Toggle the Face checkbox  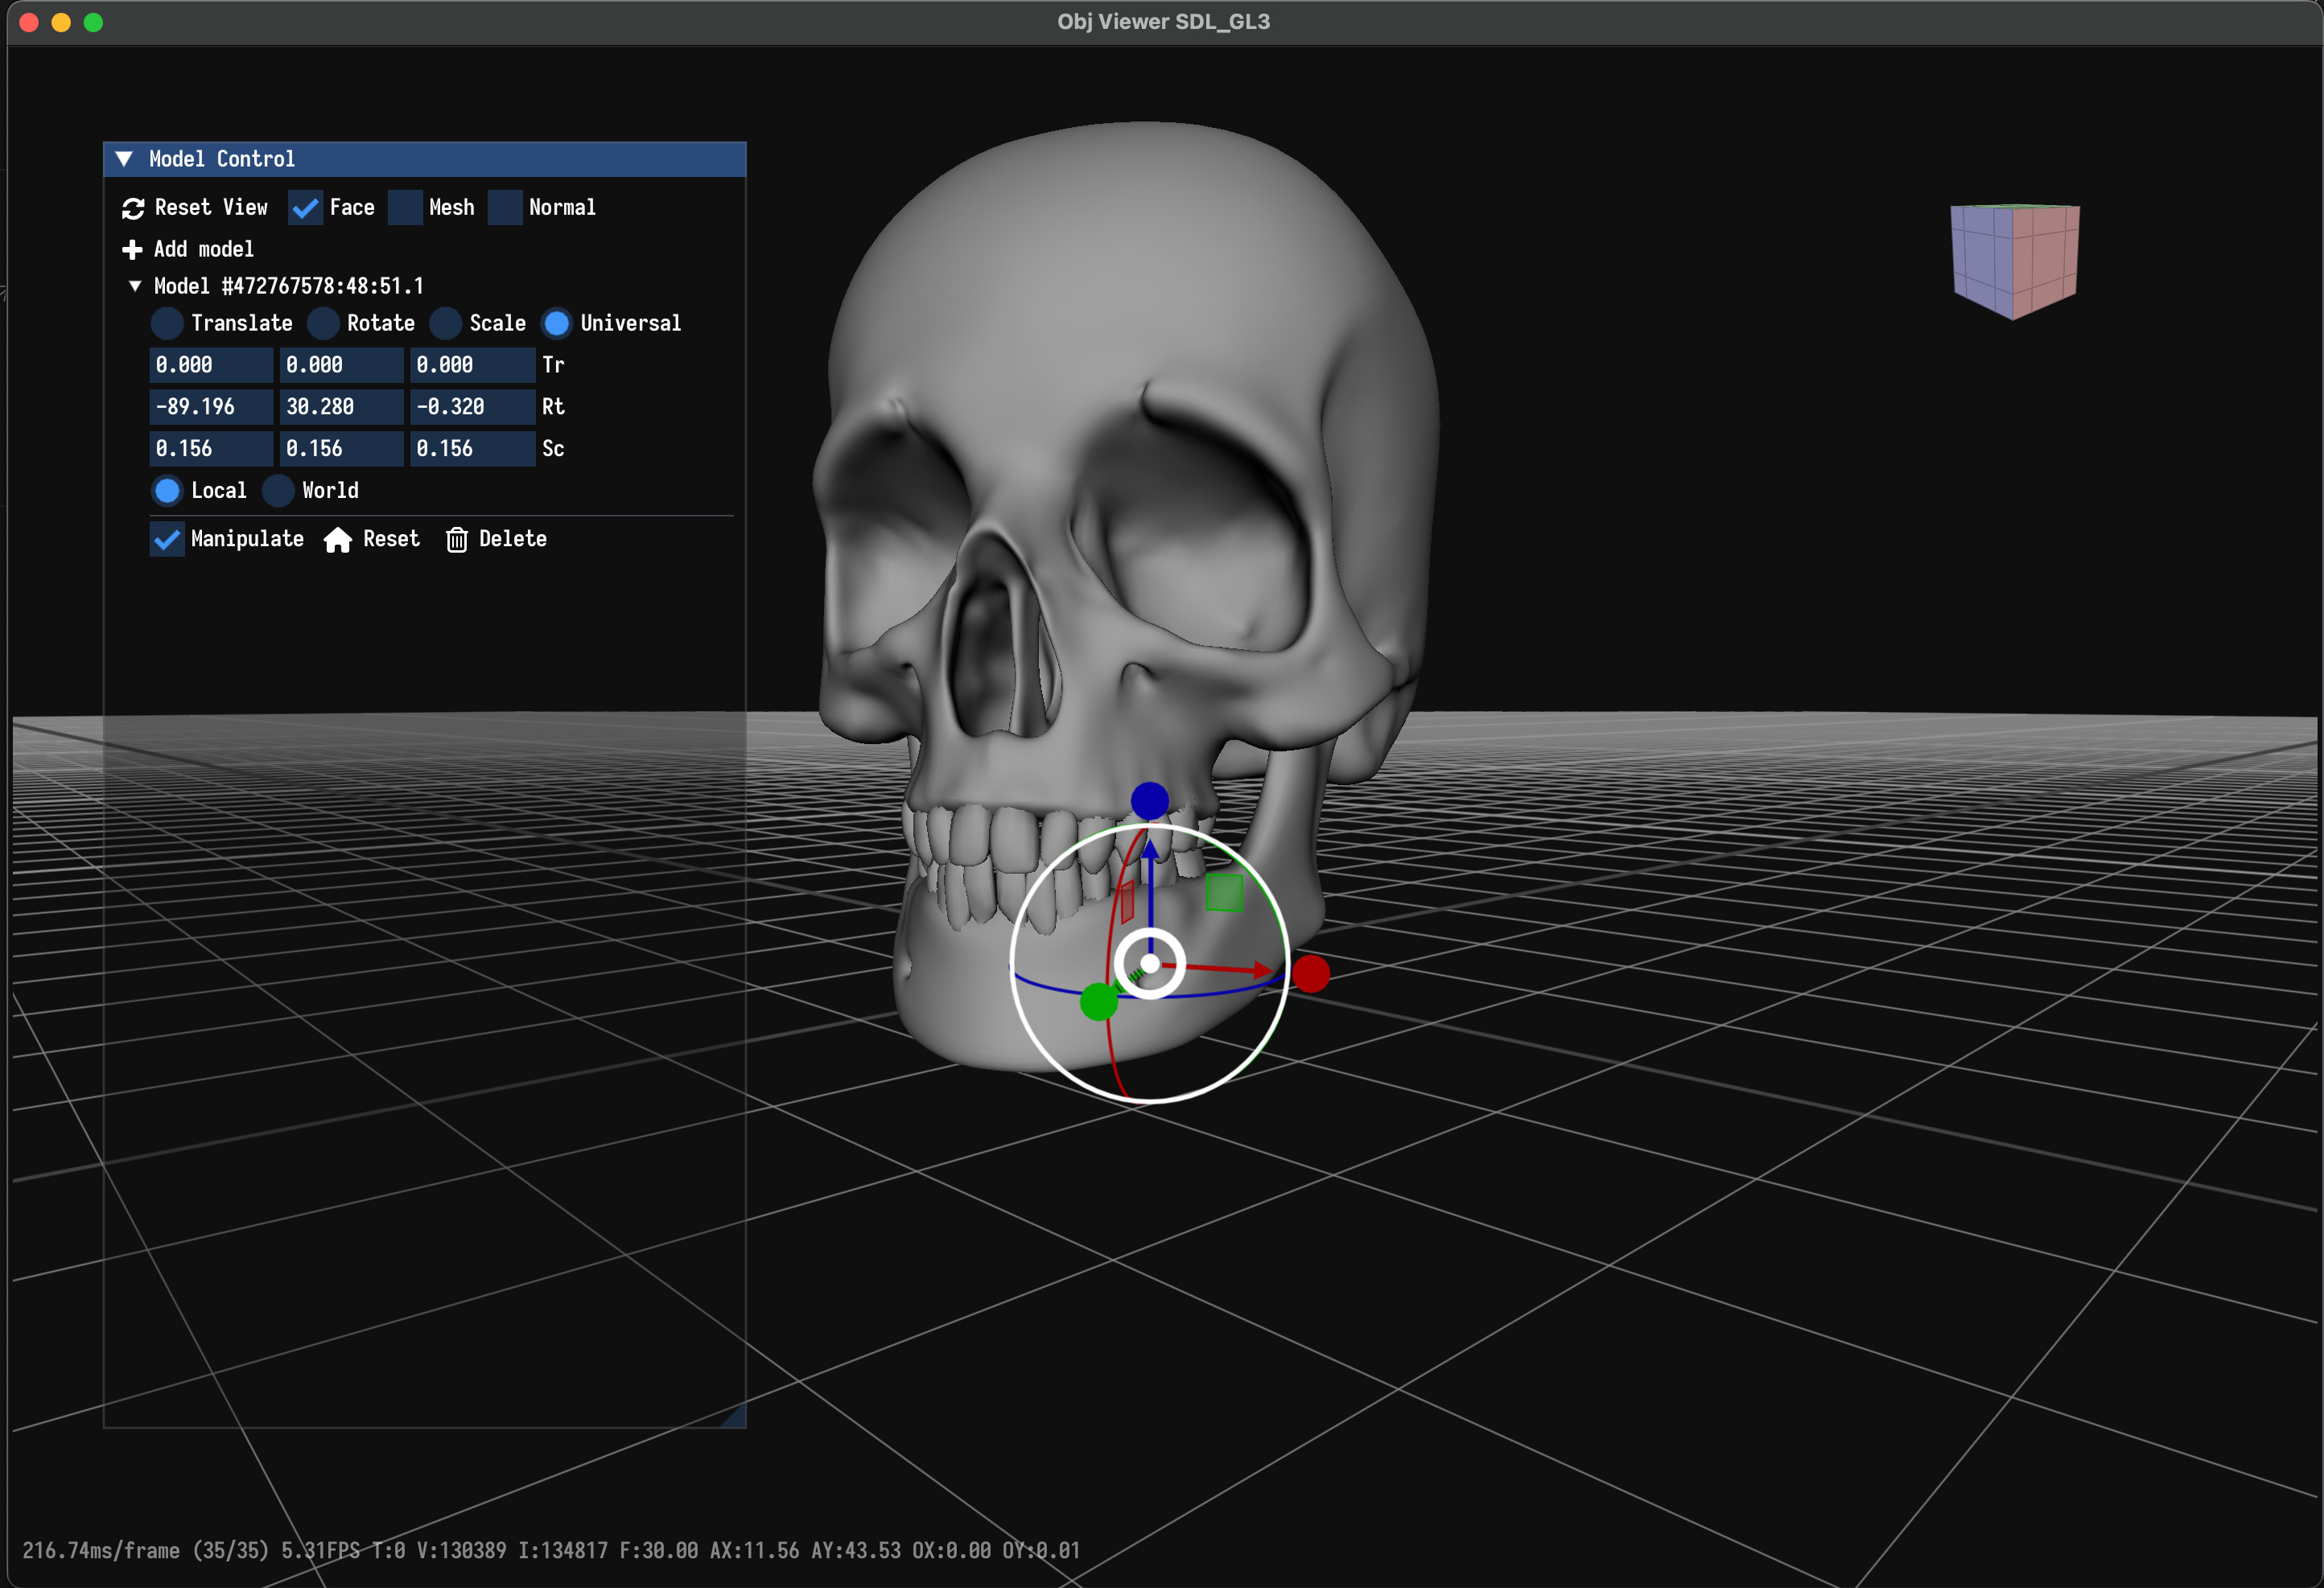pyautogui.click(x=305, y=208)
